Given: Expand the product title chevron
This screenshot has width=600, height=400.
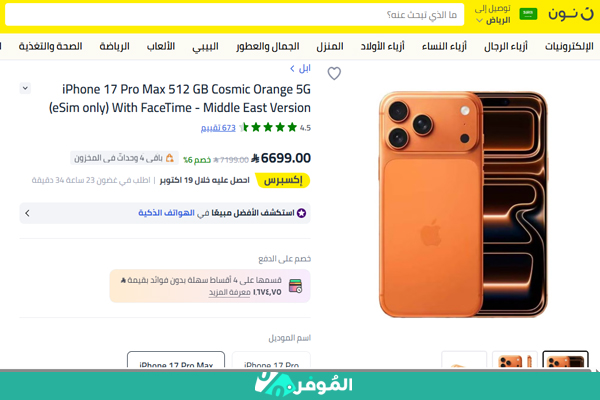Looking at the screenshot, I should point(25,88).
